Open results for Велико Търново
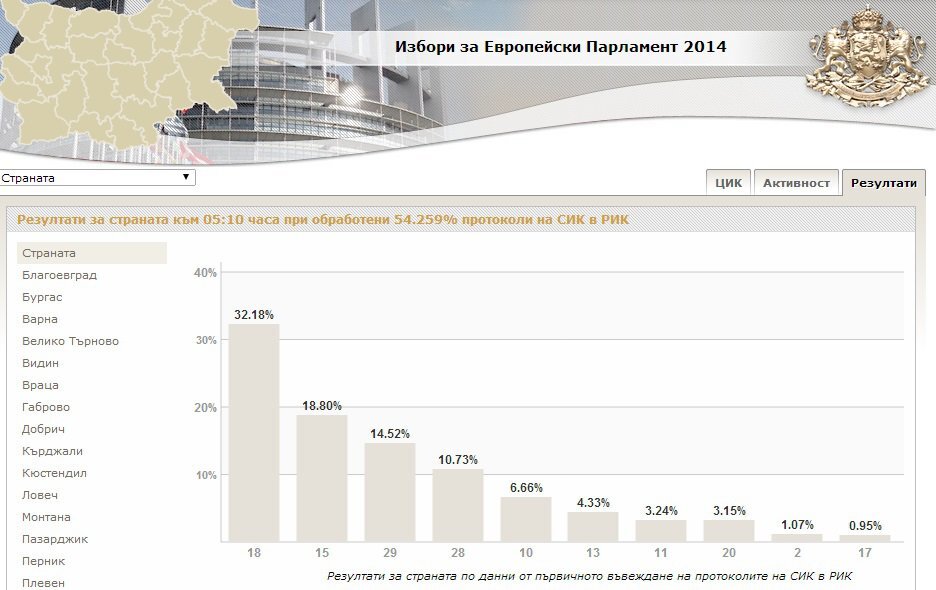 click(70, 342)
